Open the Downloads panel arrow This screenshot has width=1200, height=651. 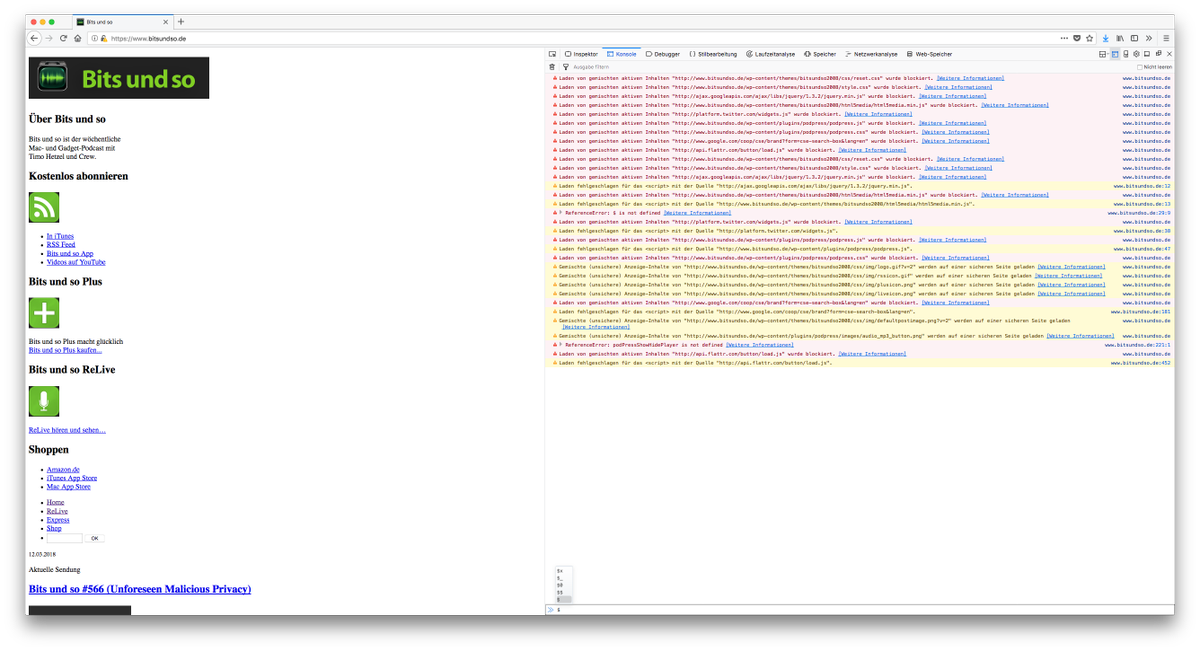click(x=1105, y=38)
